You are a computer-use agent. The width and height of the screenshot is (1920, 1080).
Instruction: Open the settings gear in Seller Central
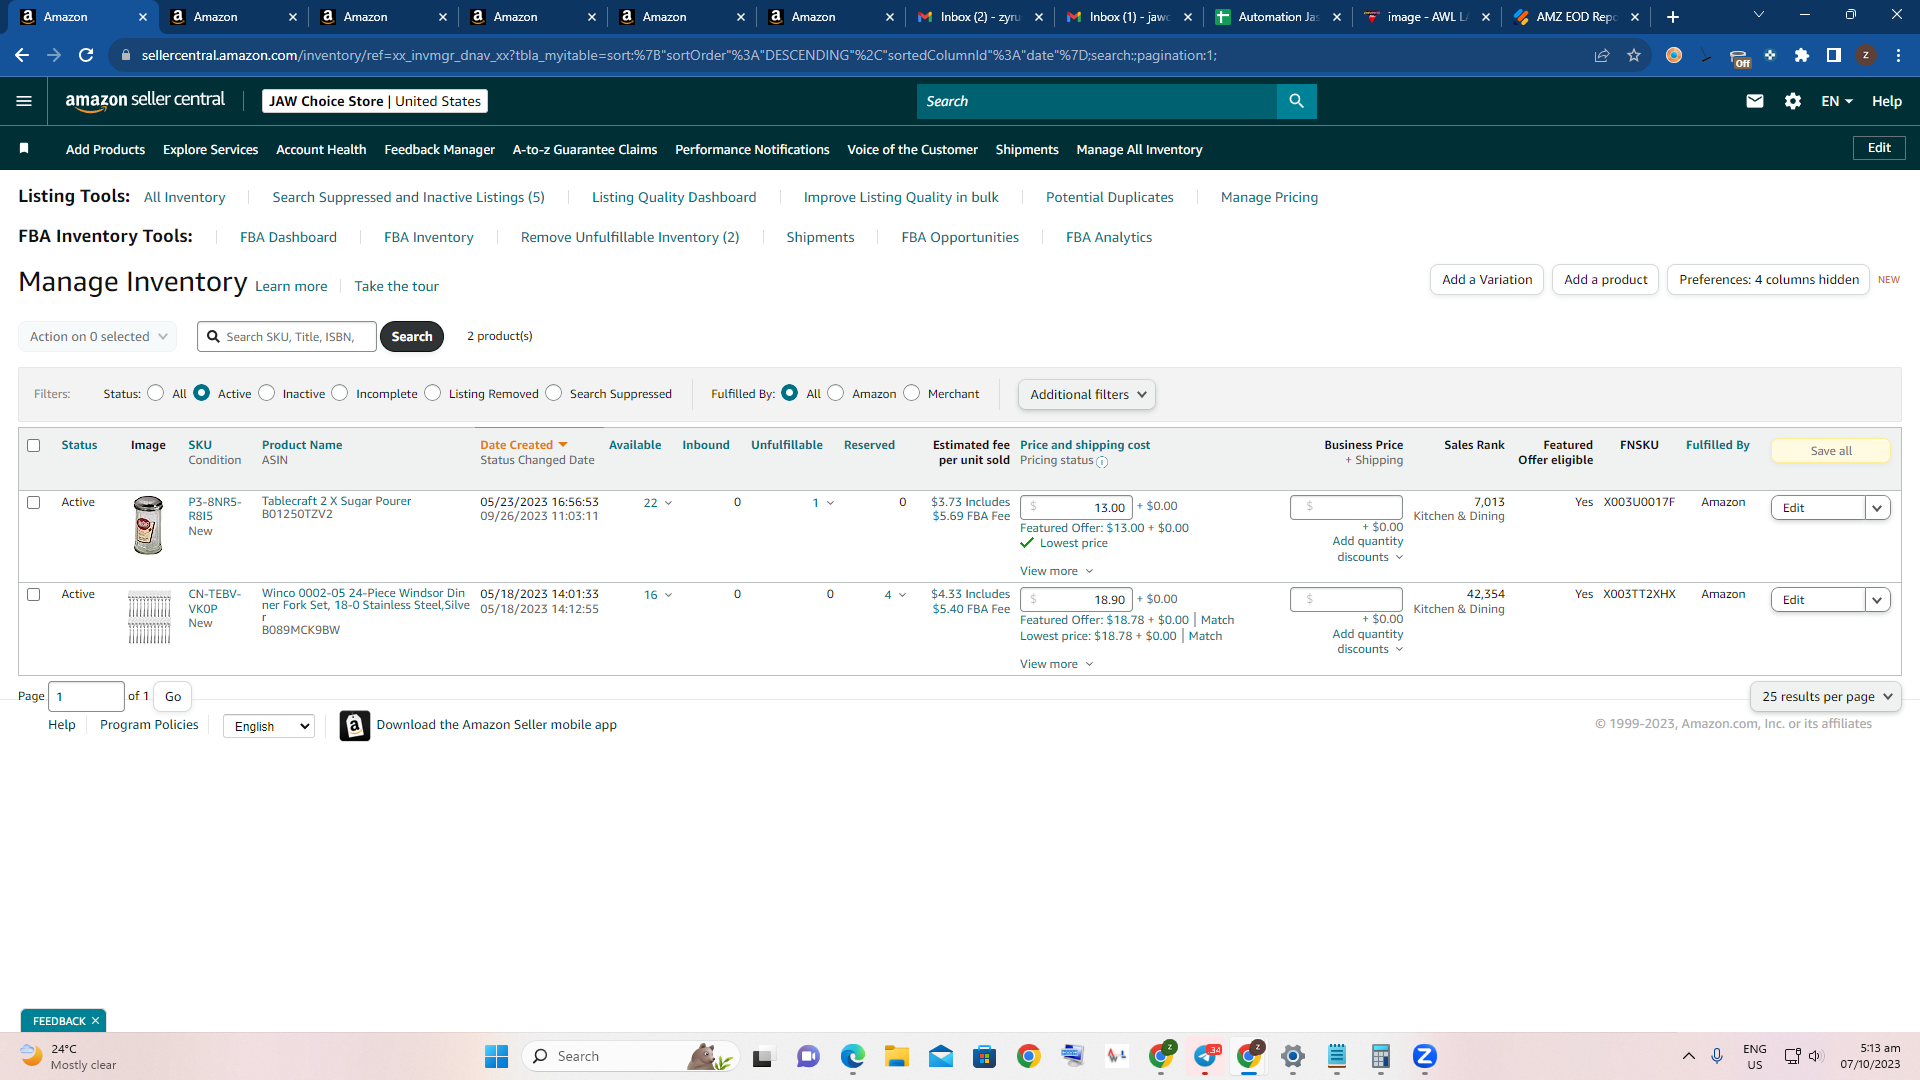pyautogui.click(x=1792, y=101)
